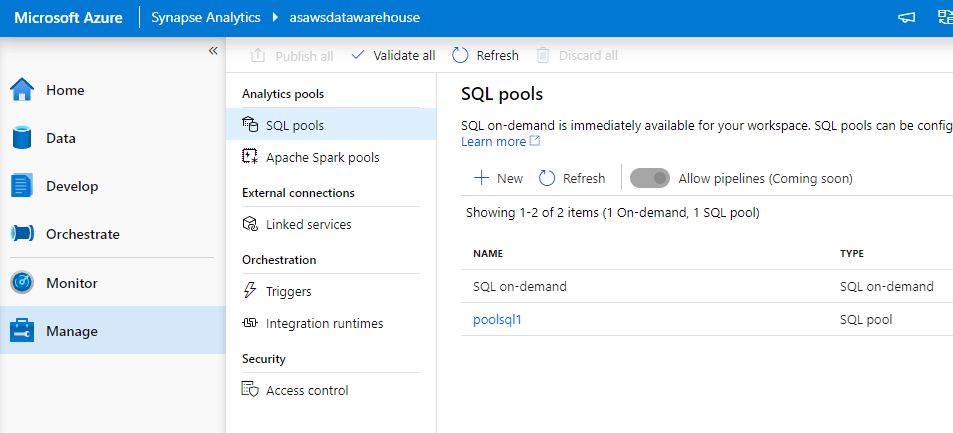
Task: Follow the Learn more link
Action: coord(494,141)
